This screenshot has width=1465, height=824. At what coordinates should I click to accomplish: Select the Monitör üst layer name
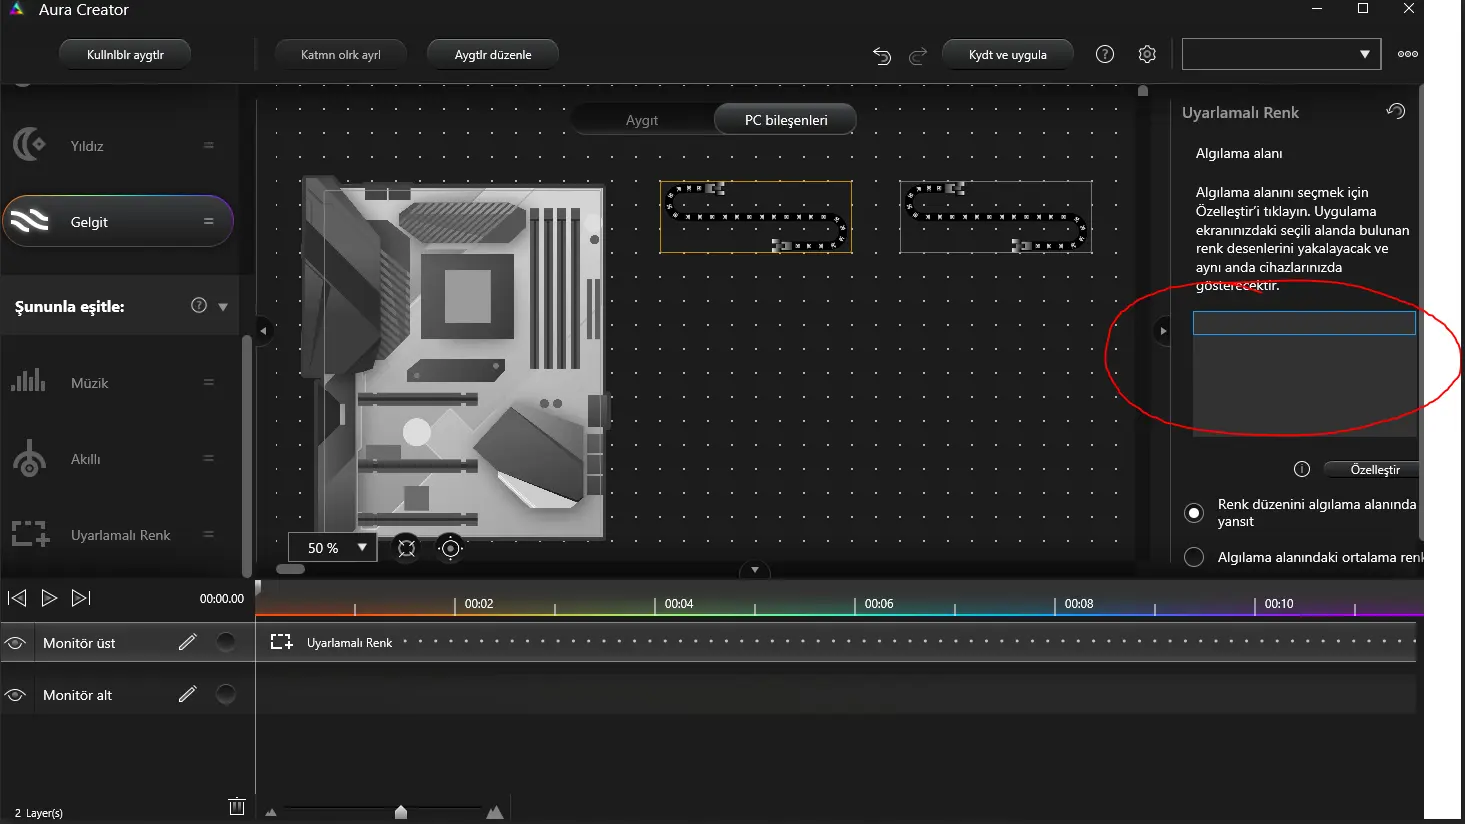pos(79,643)
